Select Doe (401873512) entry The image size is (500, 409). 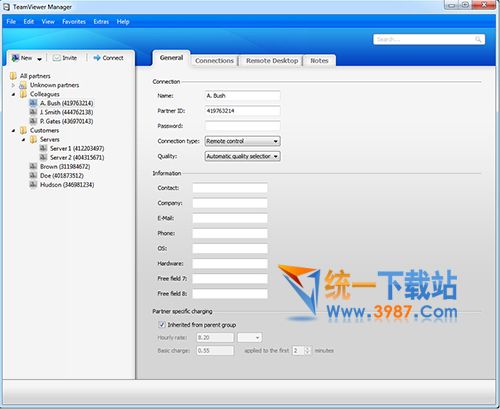(x=62, y=175)
